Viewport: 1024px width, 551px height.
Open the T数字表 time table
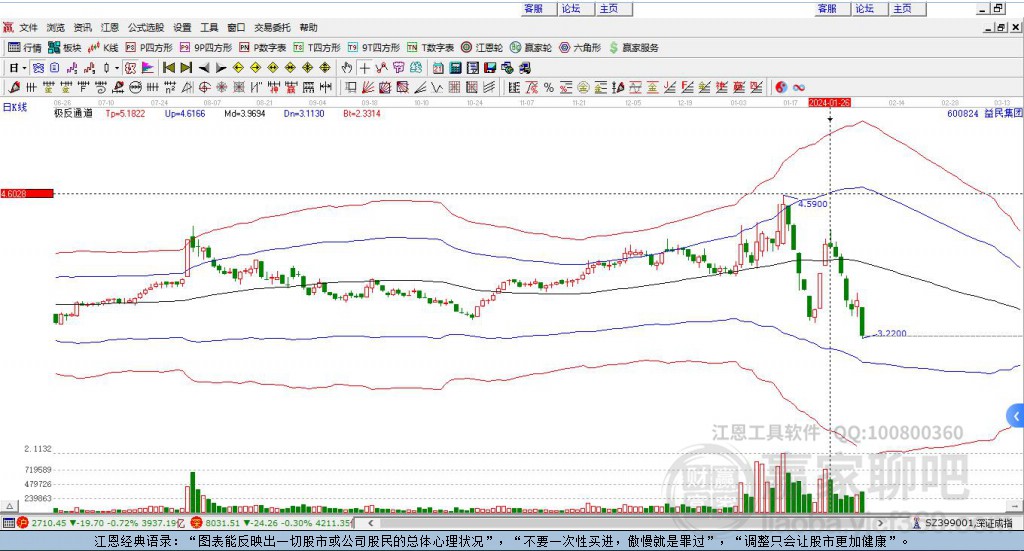(430, 48)
